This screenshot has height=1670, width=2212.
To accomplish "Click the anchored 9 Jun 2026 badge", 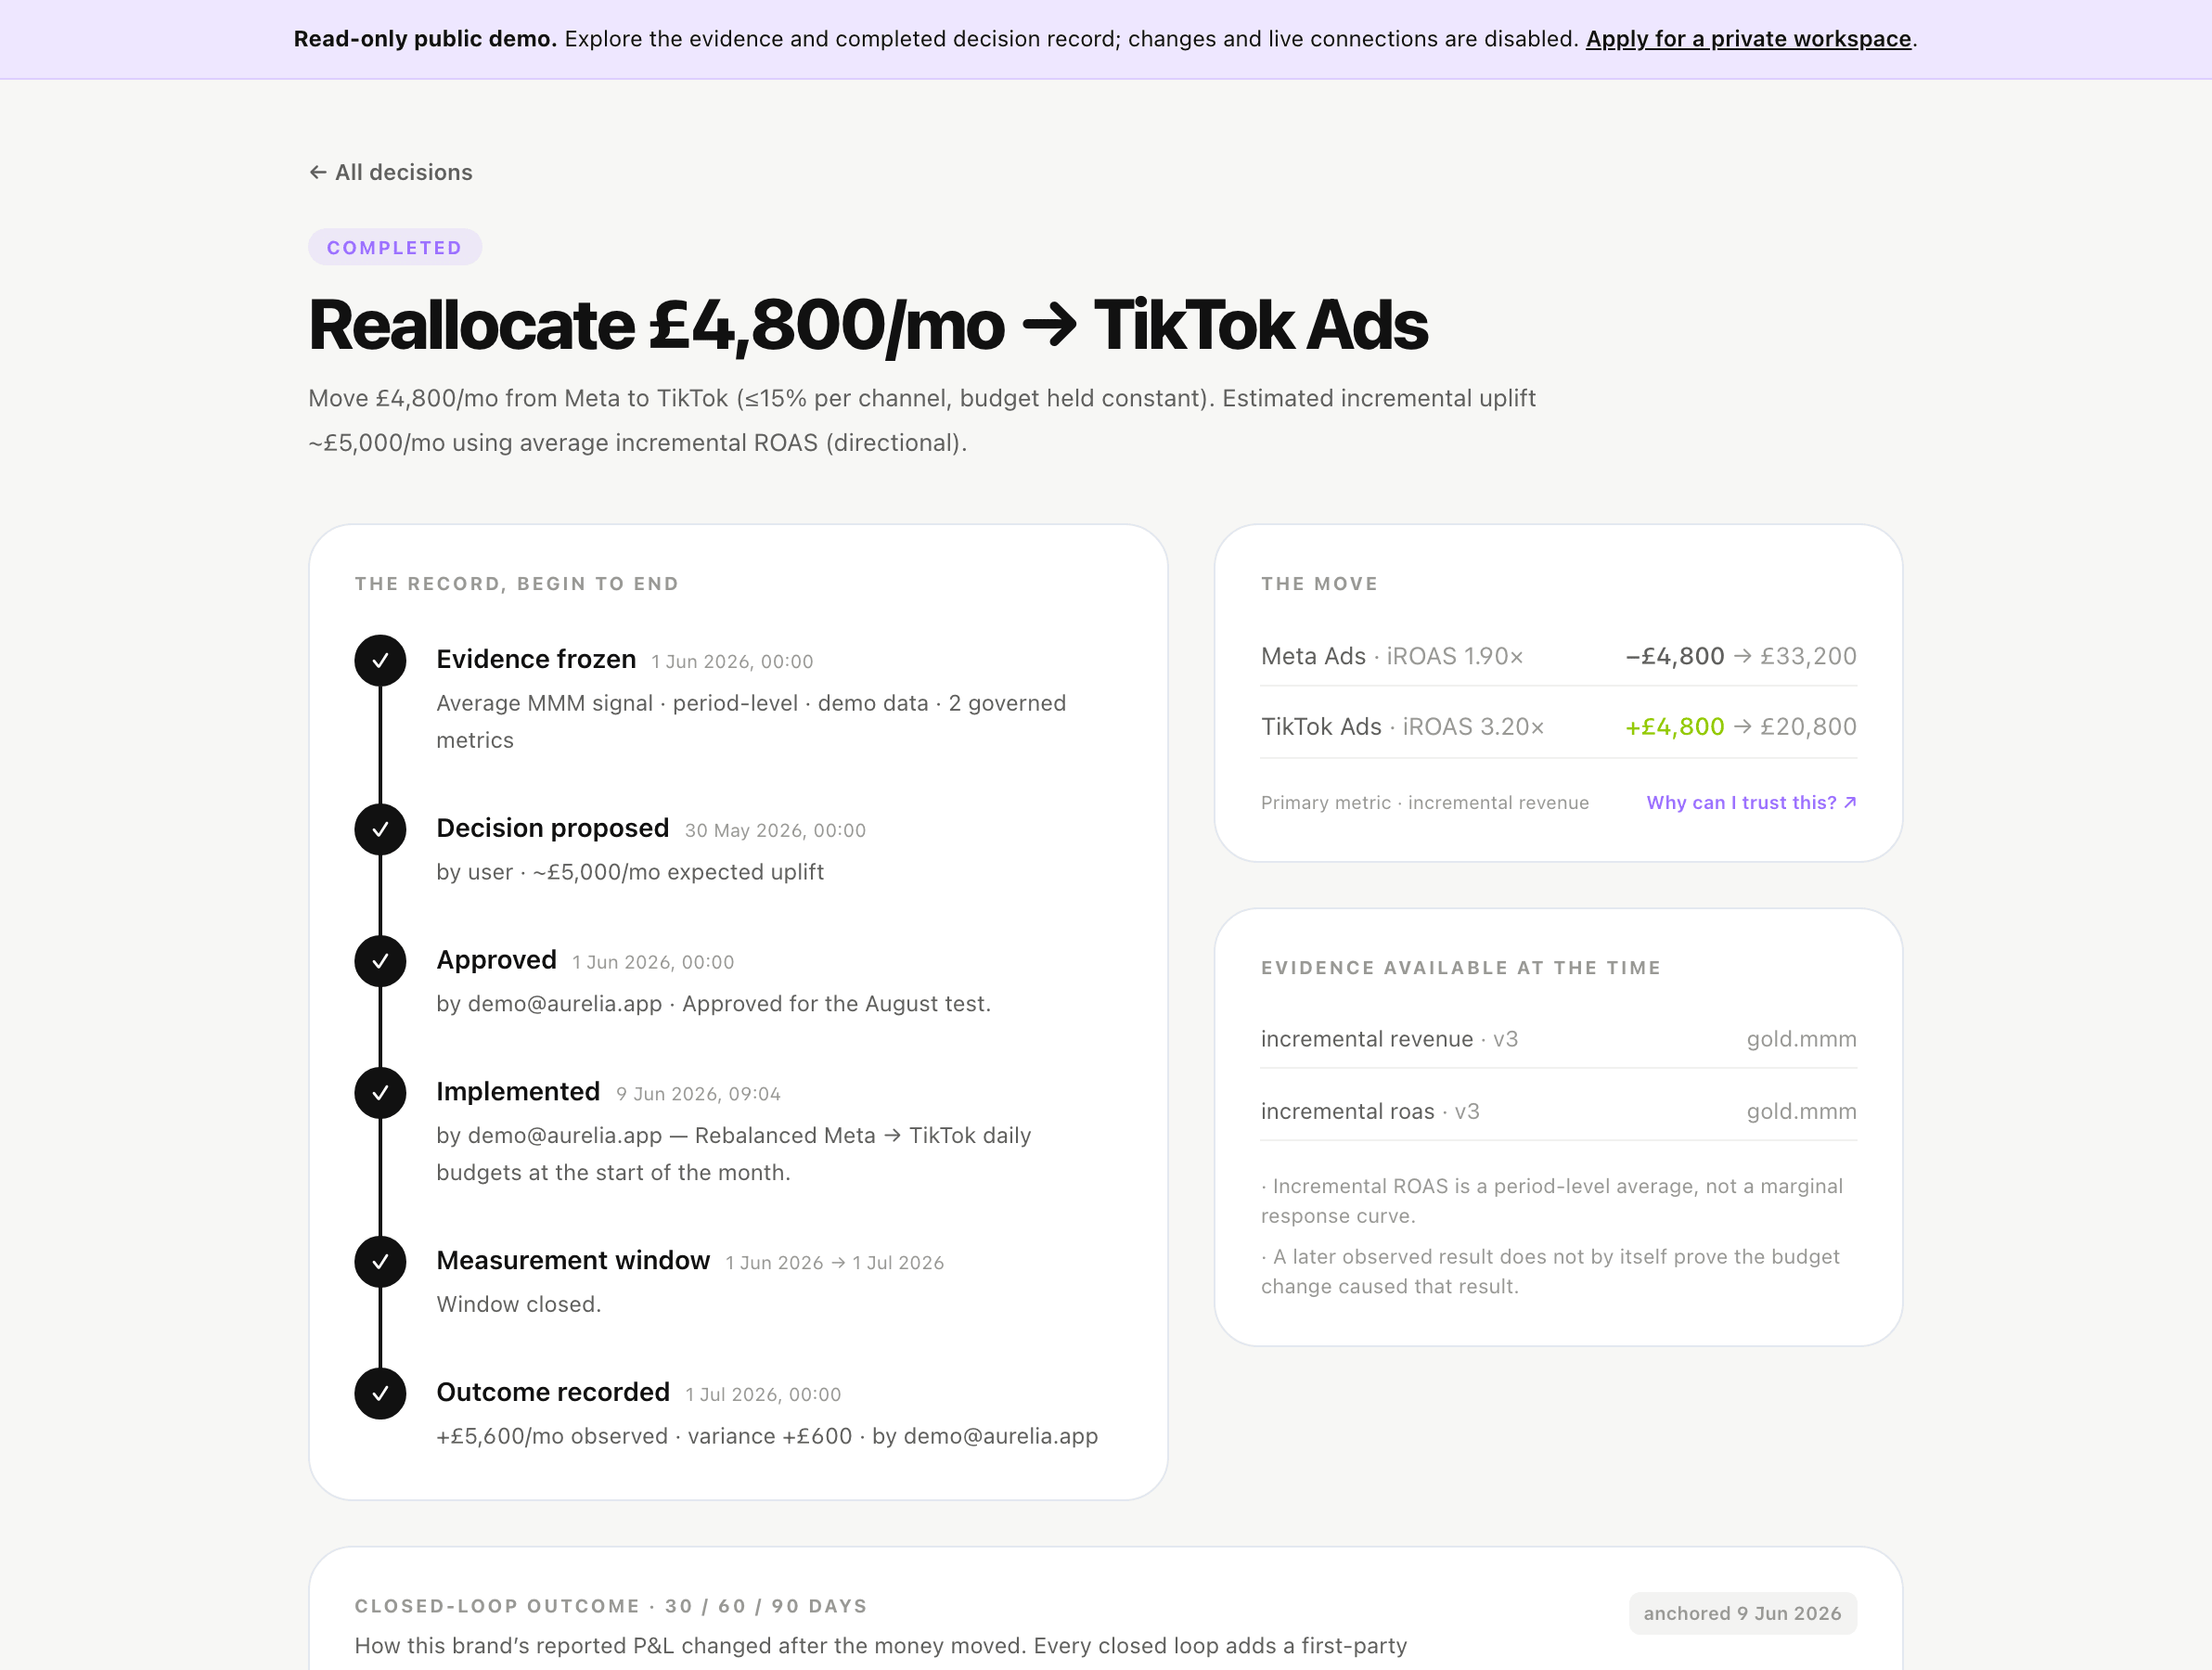I will (x=1742, y=1613).
